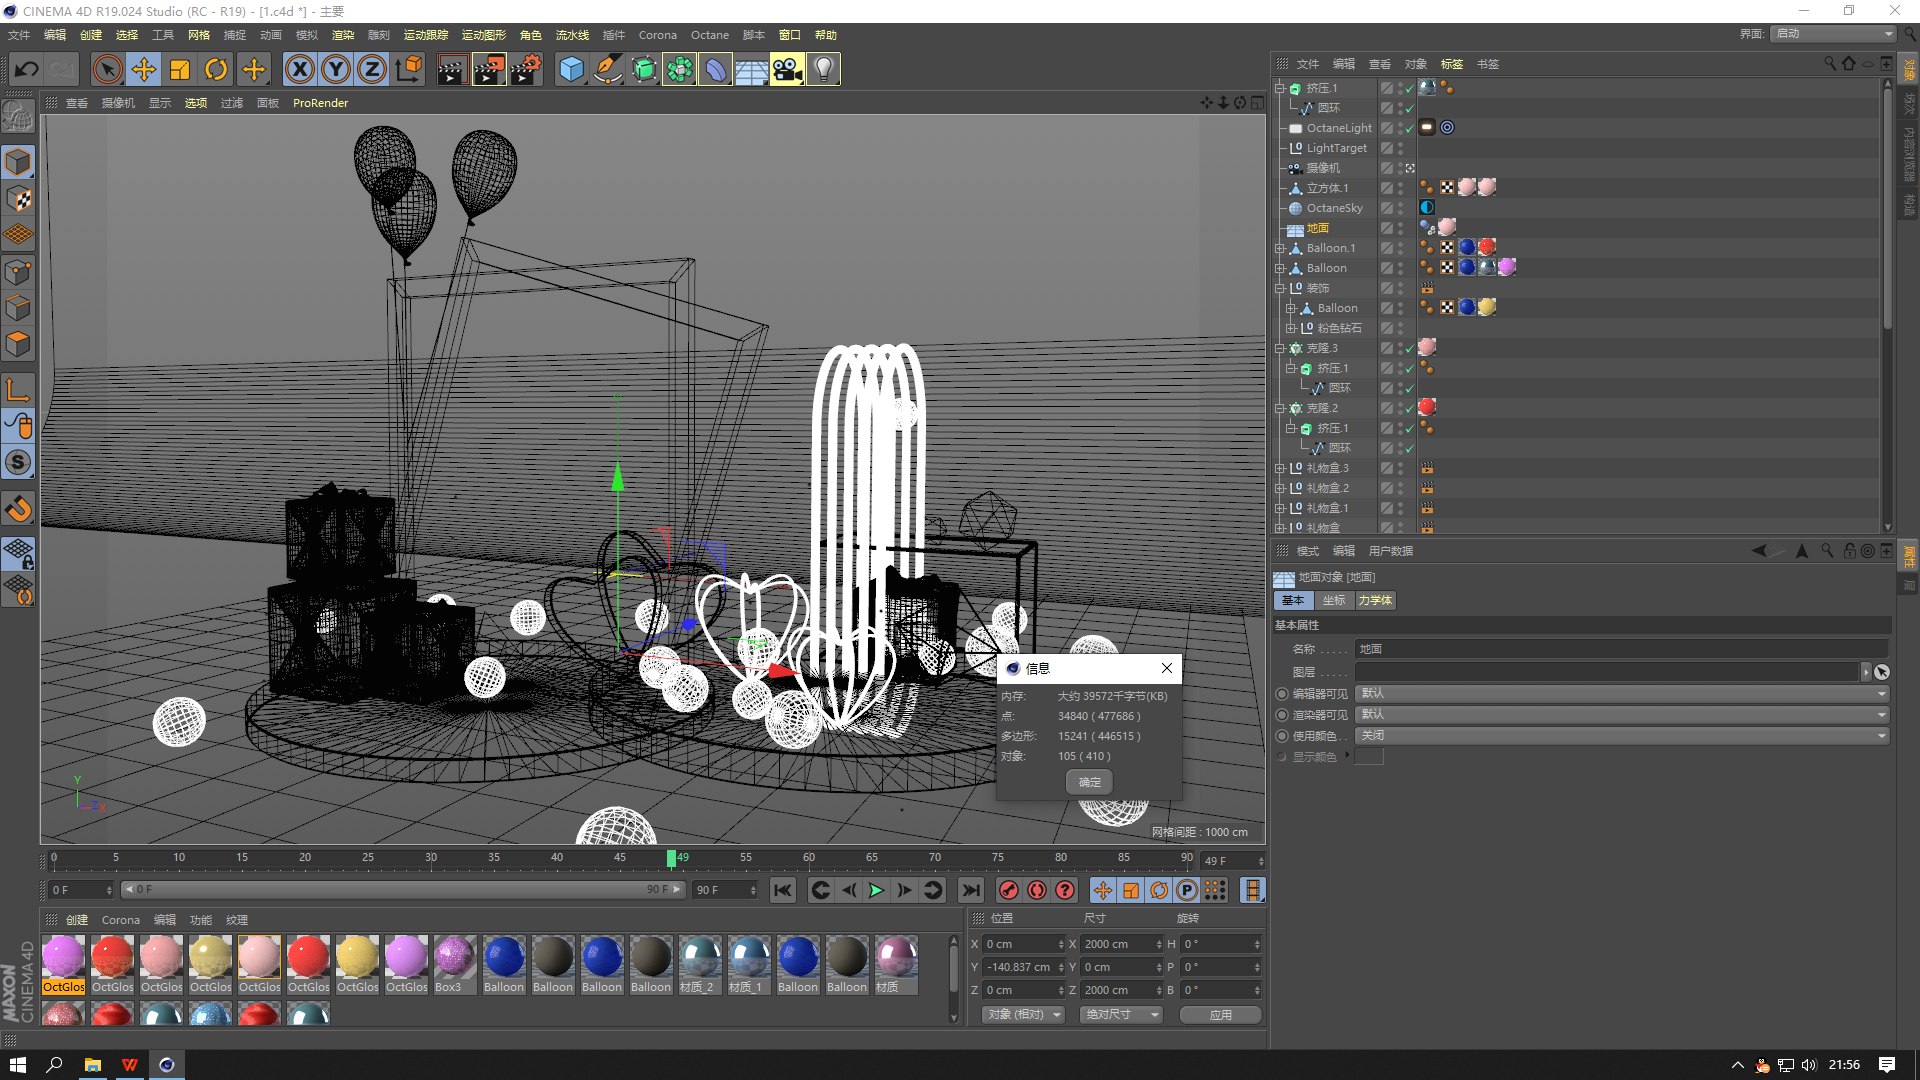Click the light bulb icon

click(x=823, y=69)
